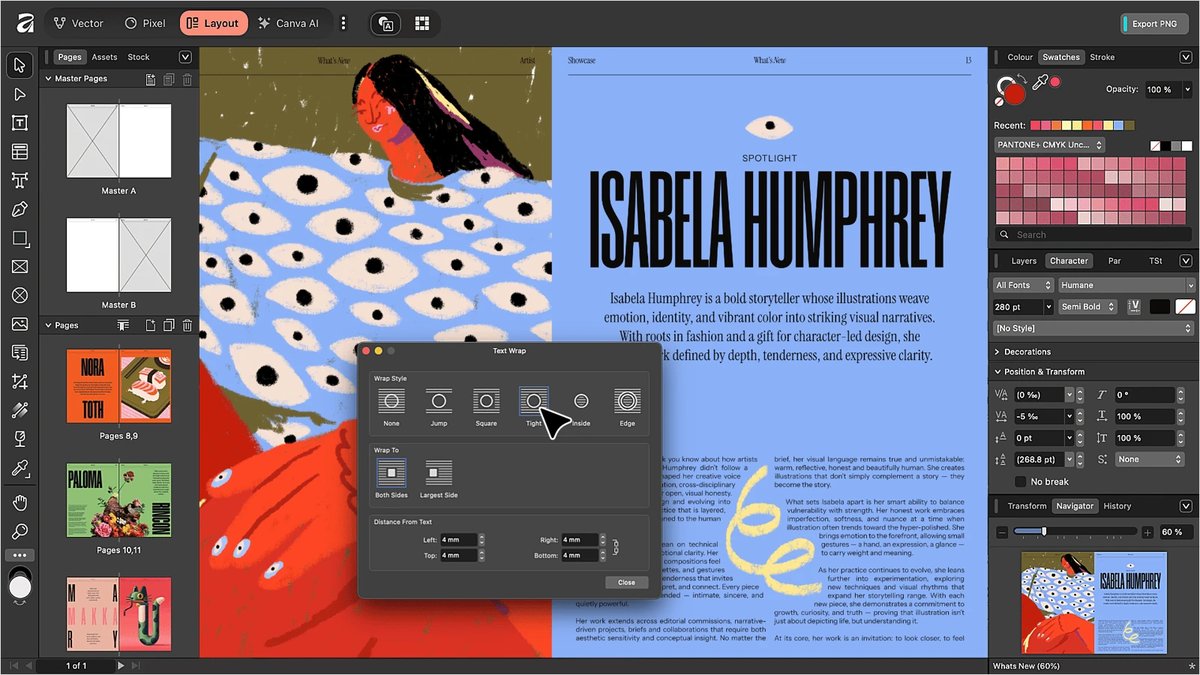Click the swatches panel eyedropper icon
This screenshot has width=1200, height=675.
(1038, 84)
